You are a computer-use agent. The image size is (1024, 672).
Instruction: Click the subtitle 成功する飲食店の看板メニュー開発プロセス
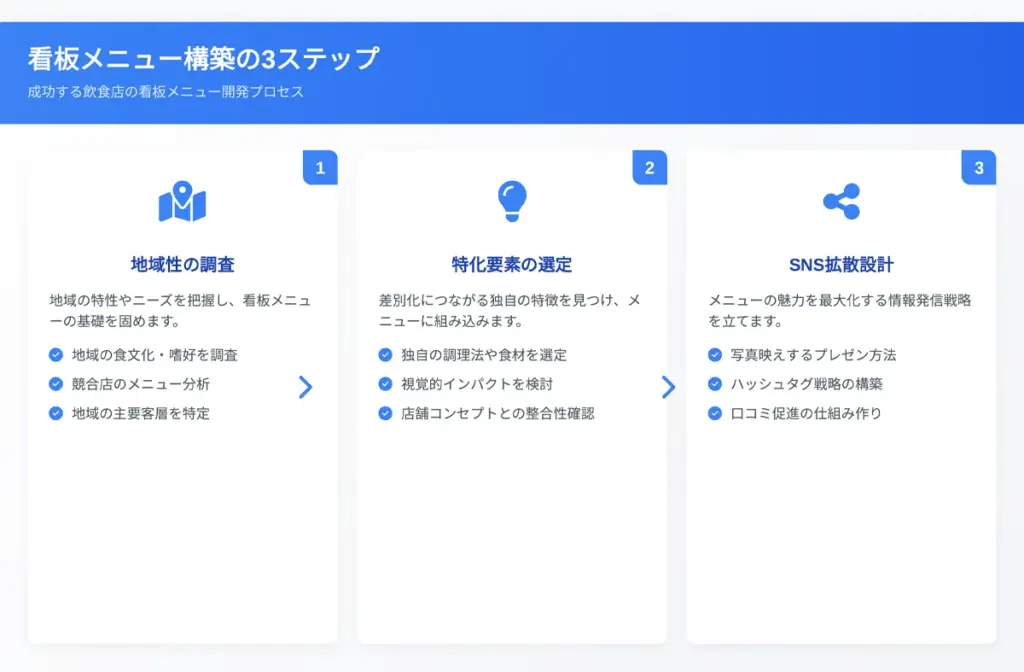click(x=166, y=91)
